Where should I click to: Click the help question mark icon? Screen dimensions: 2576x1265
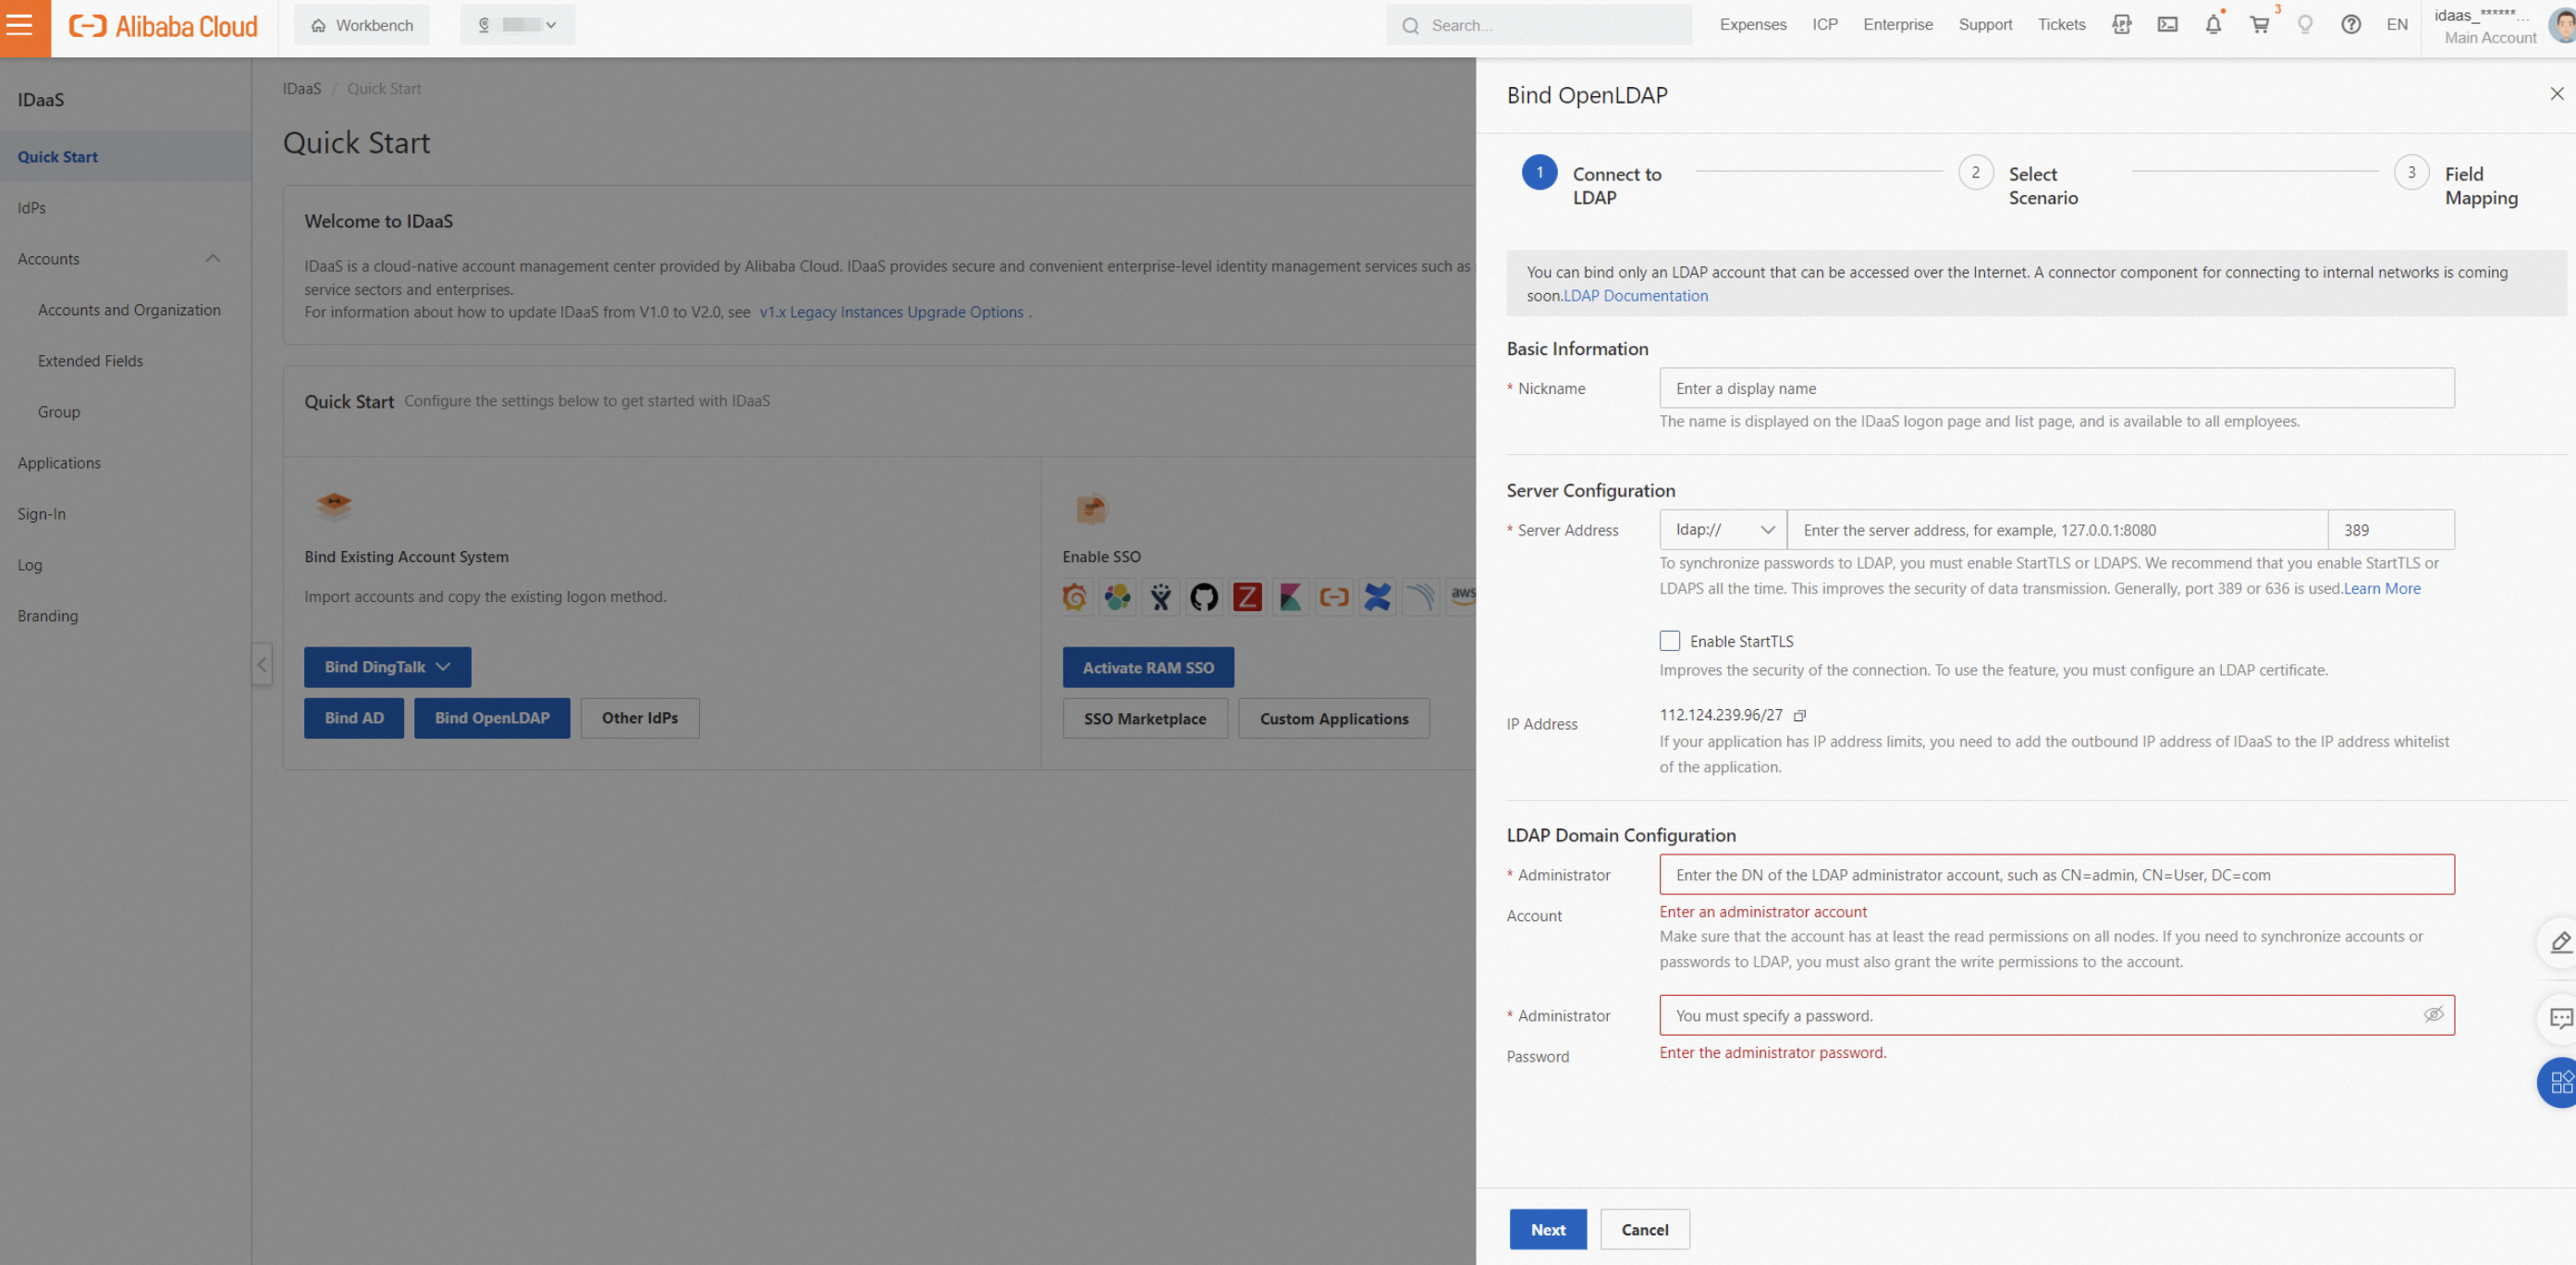tap(2351, 25)
